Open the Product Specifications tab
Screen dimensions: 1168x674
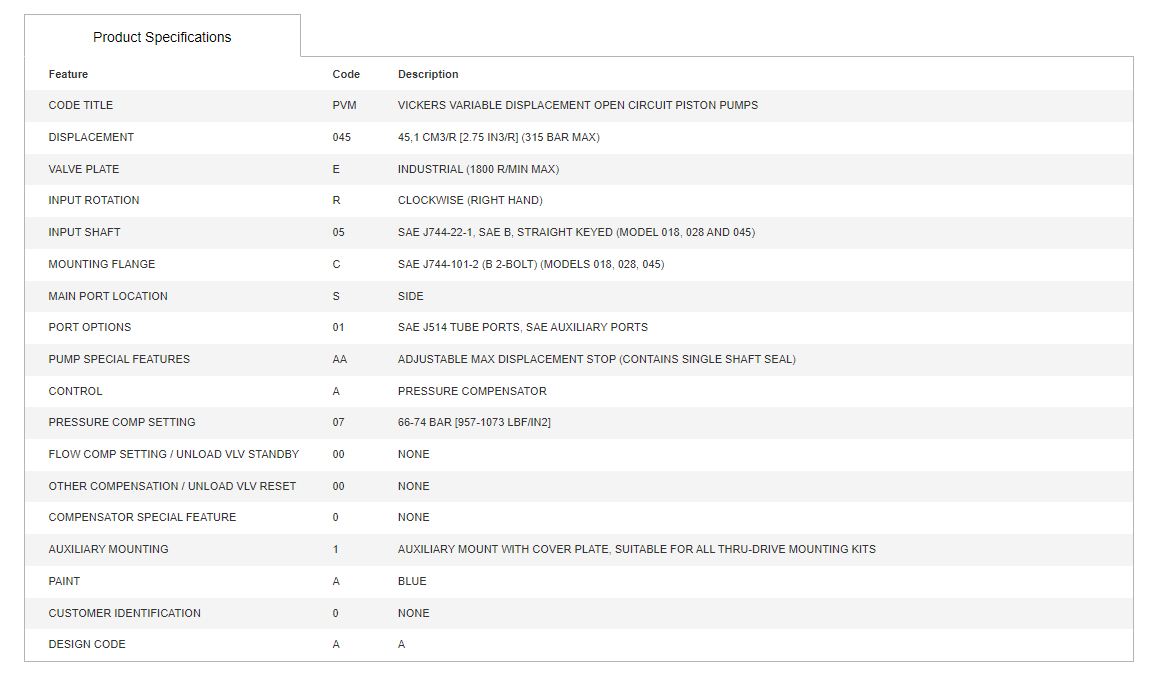[x=162, y=36]
